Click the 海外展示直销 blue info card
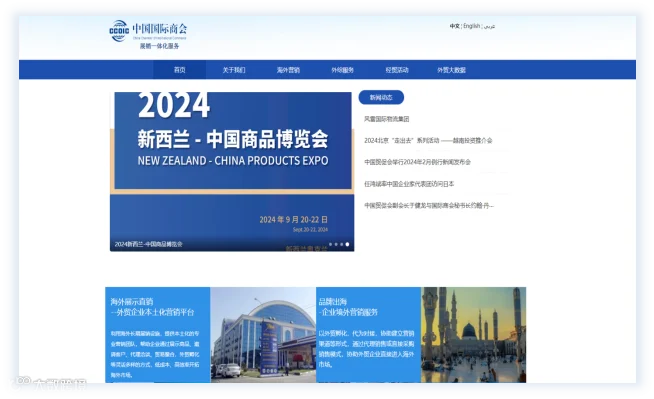The height and width of the screenshot is (399, 654). pyautogui.click(x=158, y=334)
